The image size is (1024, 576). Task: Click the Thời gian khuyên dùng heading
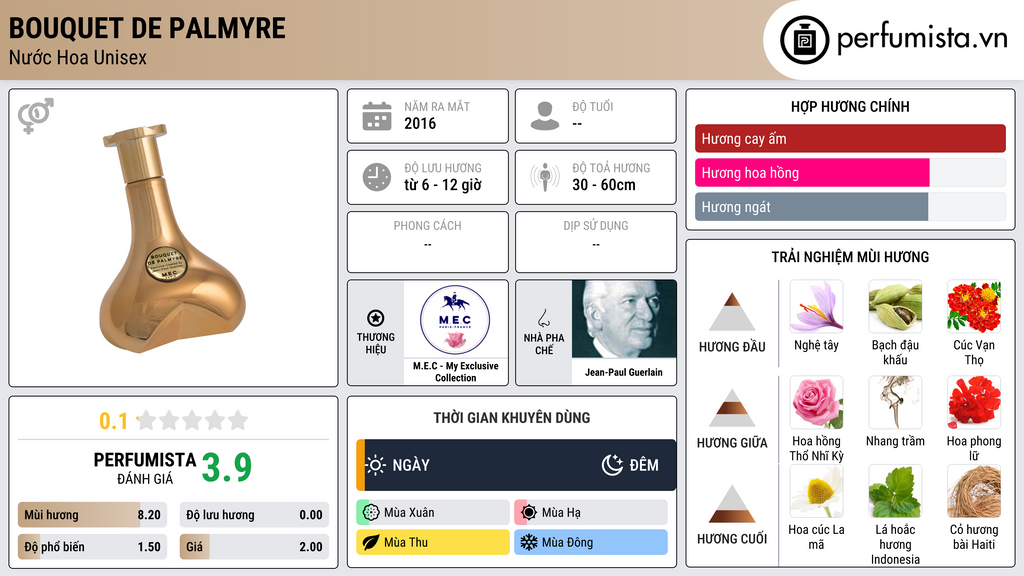click(x=512, y=417)
